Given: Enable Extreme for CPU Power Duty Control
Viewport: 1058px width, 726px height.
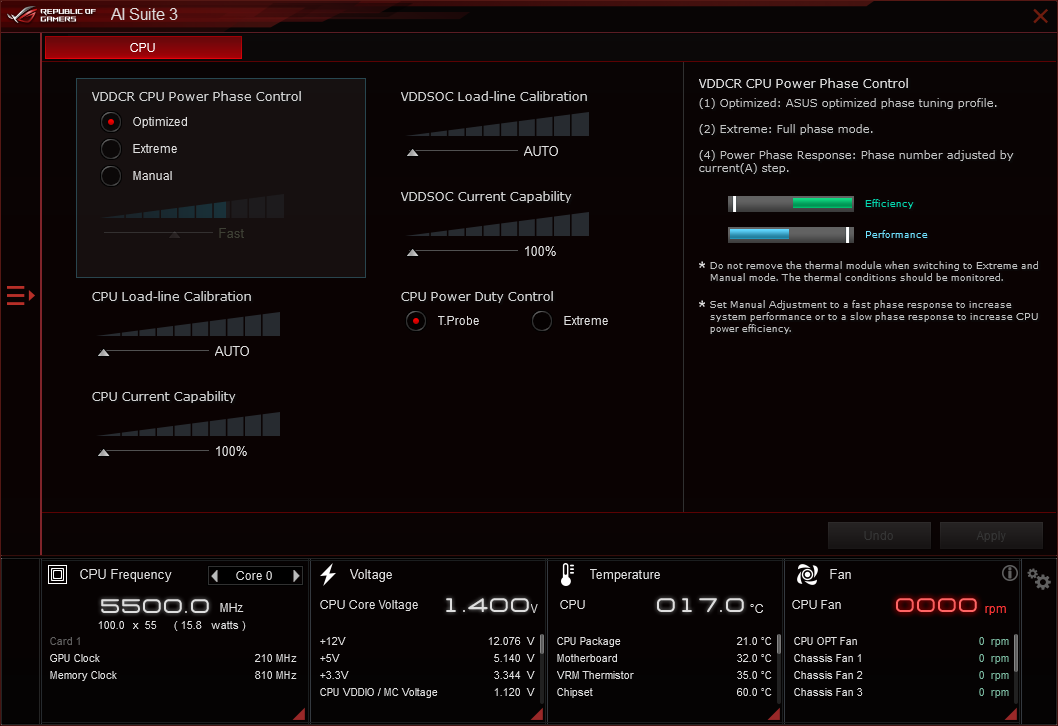Looking at the screenshot, I should click(541, 321).
